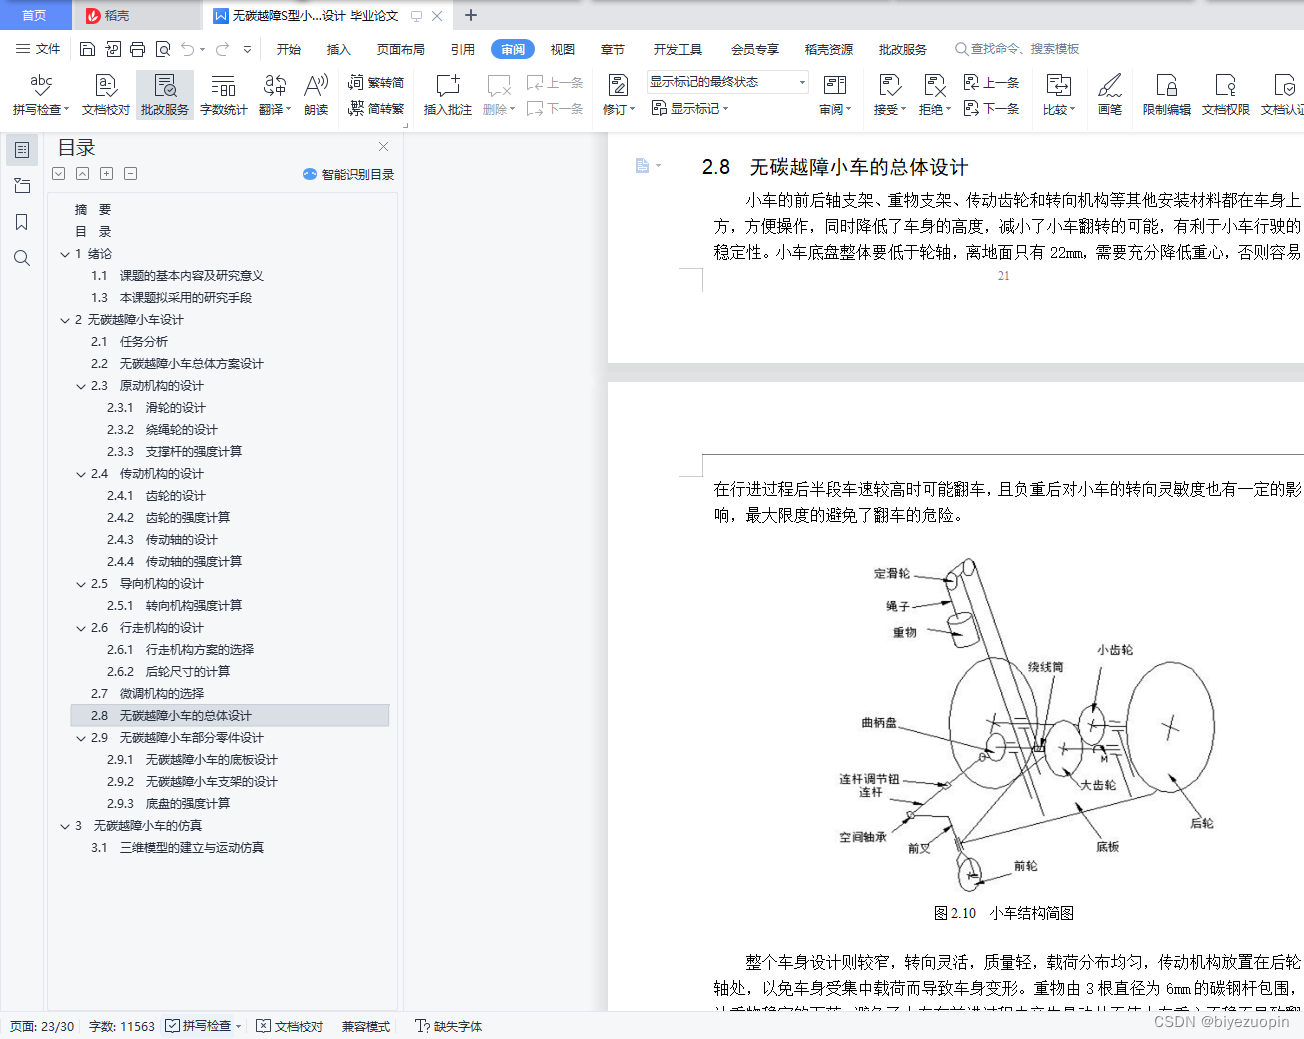Go to outline entry 3.1 三维模型的建立与运动仿真
This screenshot has width=1304, height=1039.
(x=177, y=848)
